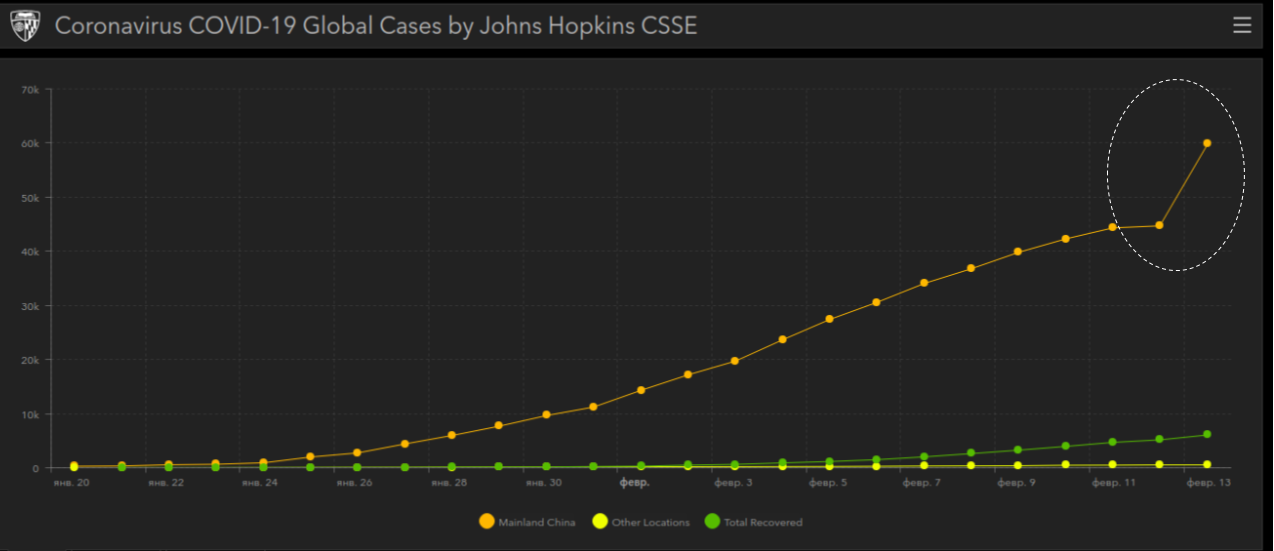Click the 30k label on the y-axis

tap(30, 306)
